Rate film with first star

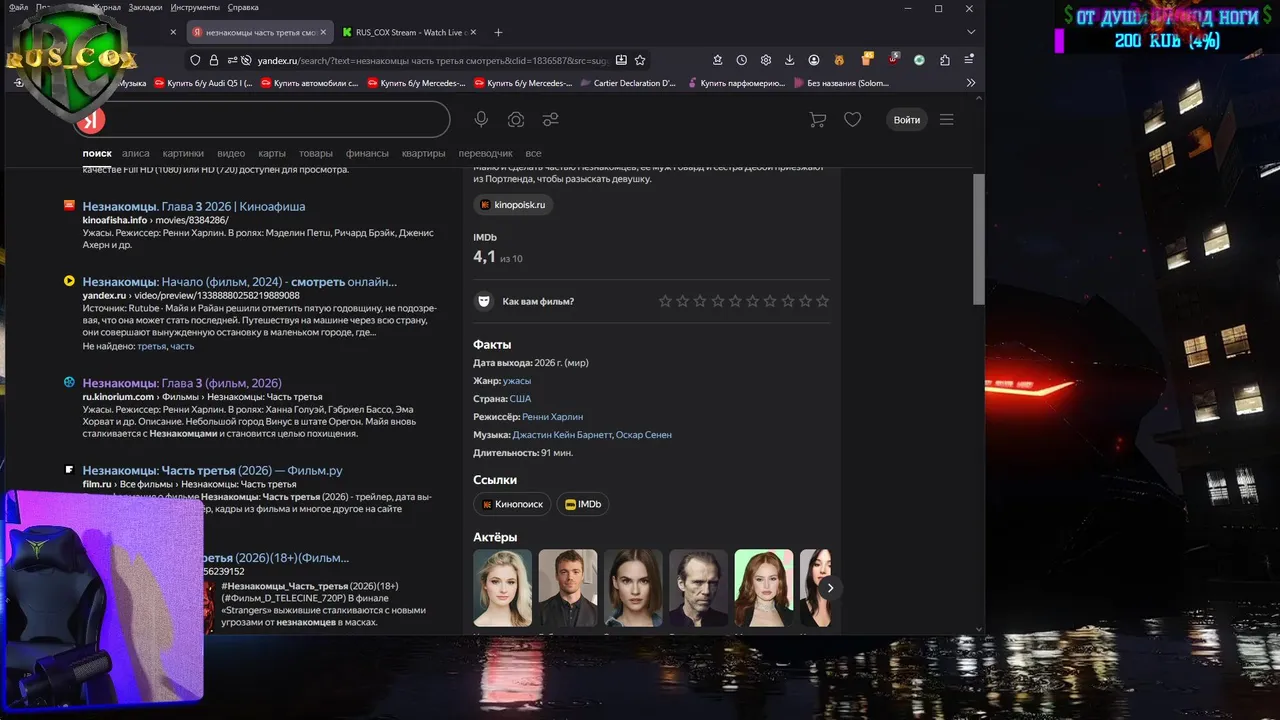pos(665,301)
